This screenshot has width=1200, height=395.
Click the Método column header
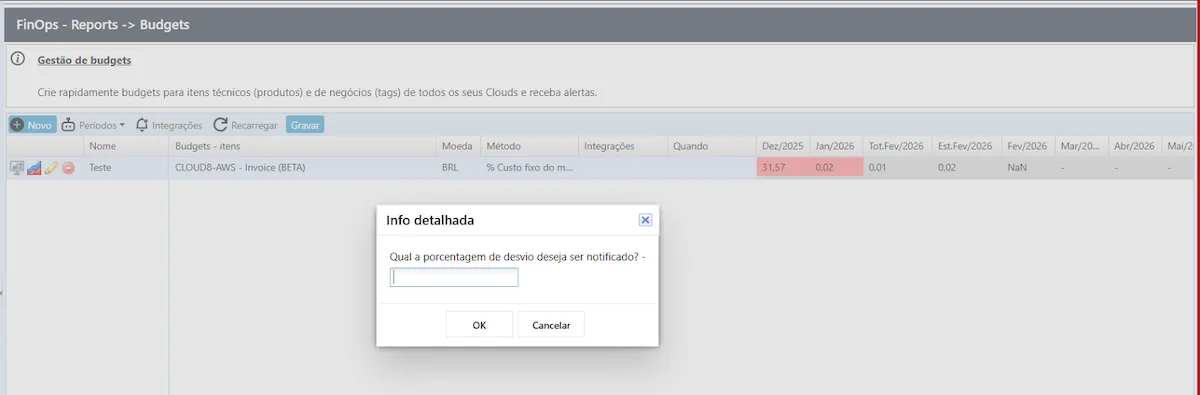coord(529,146)
